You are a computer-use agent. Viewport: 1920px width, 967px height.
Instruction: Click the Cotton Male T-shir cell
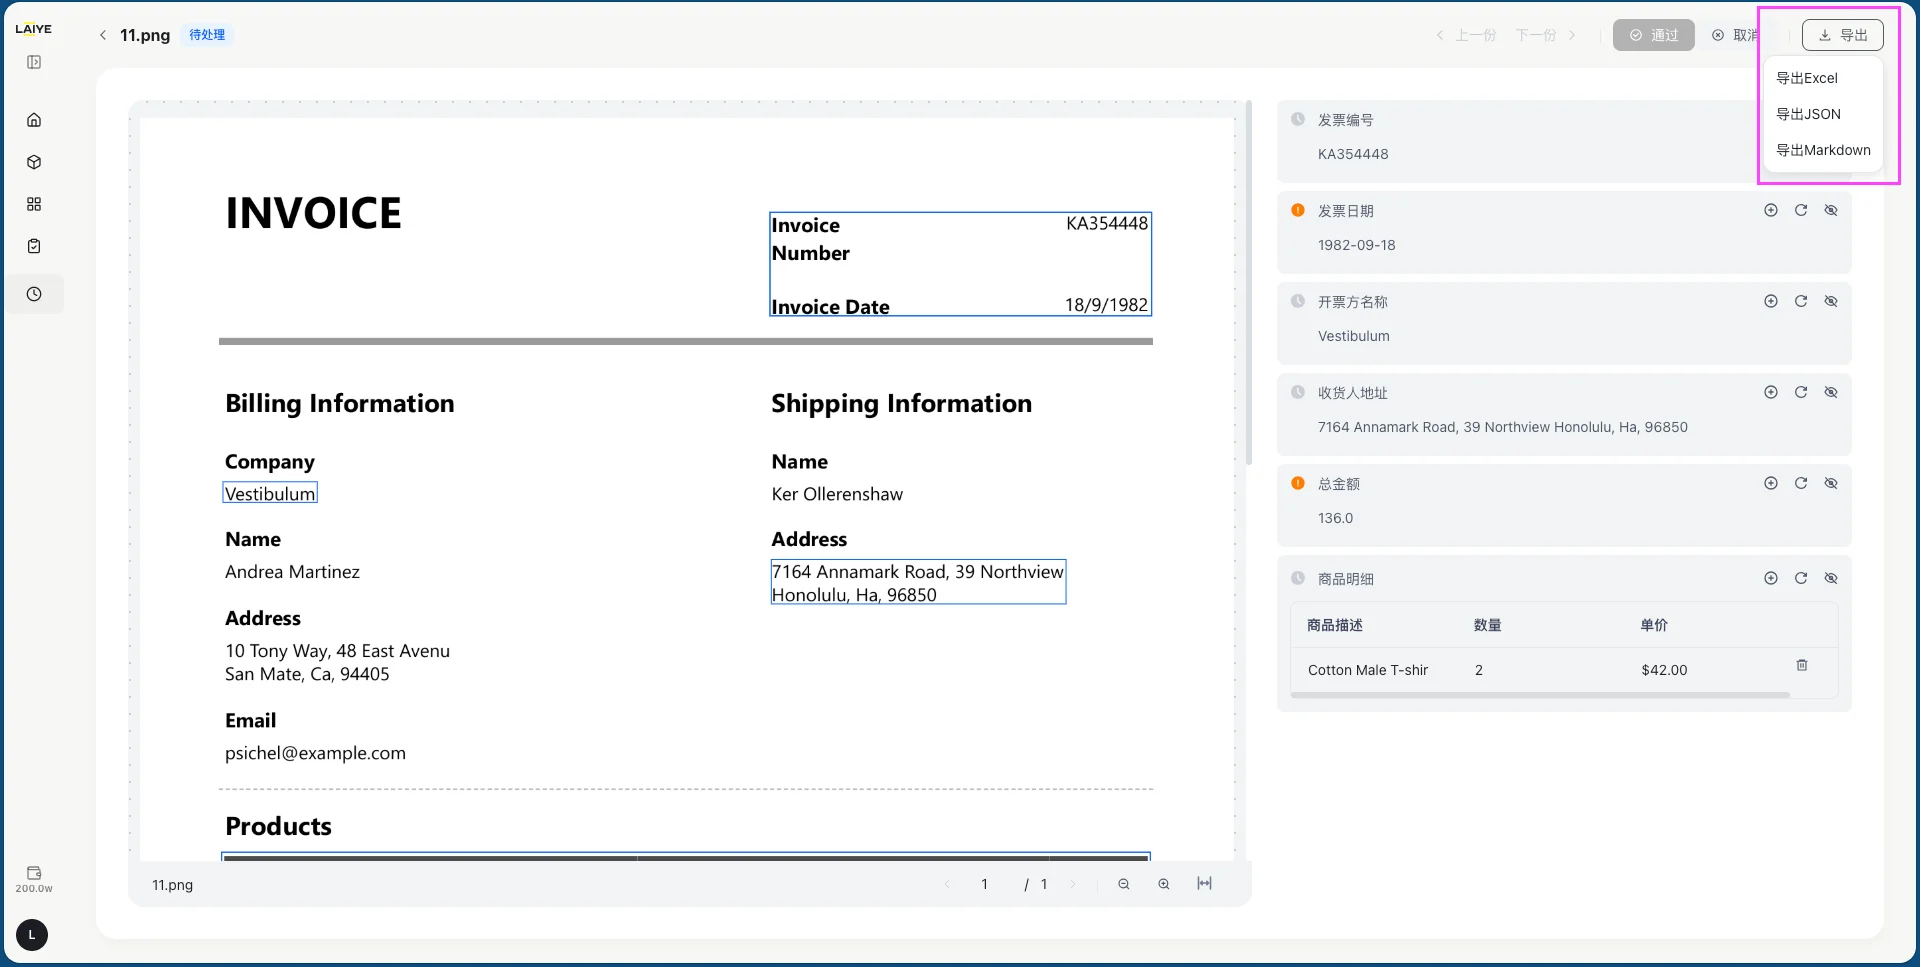click(x=1368, y=670)
